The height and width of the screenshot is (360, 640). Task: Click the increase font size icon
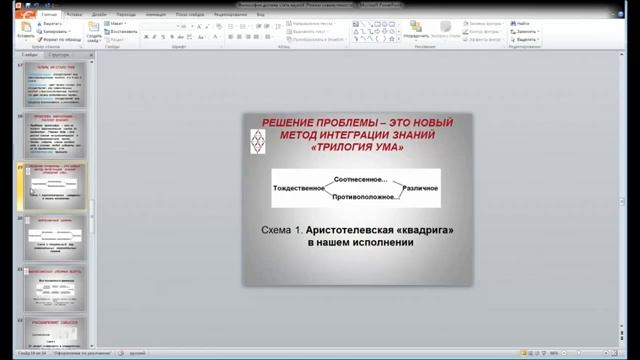coord(199,27)
